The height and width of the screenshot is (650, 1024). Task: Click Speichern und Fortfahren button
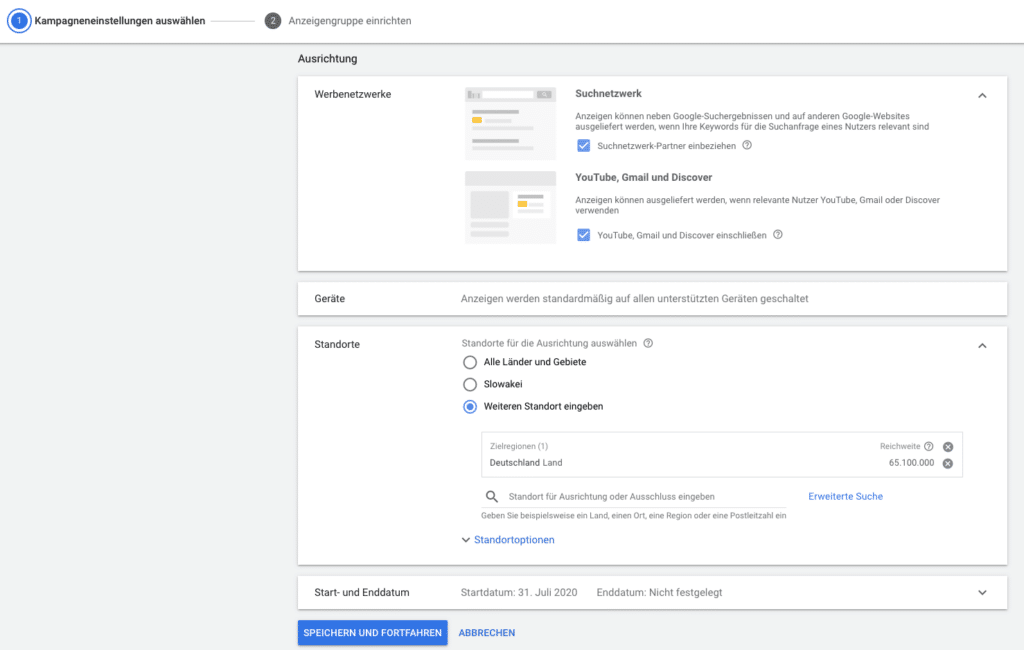coord(373,632)
